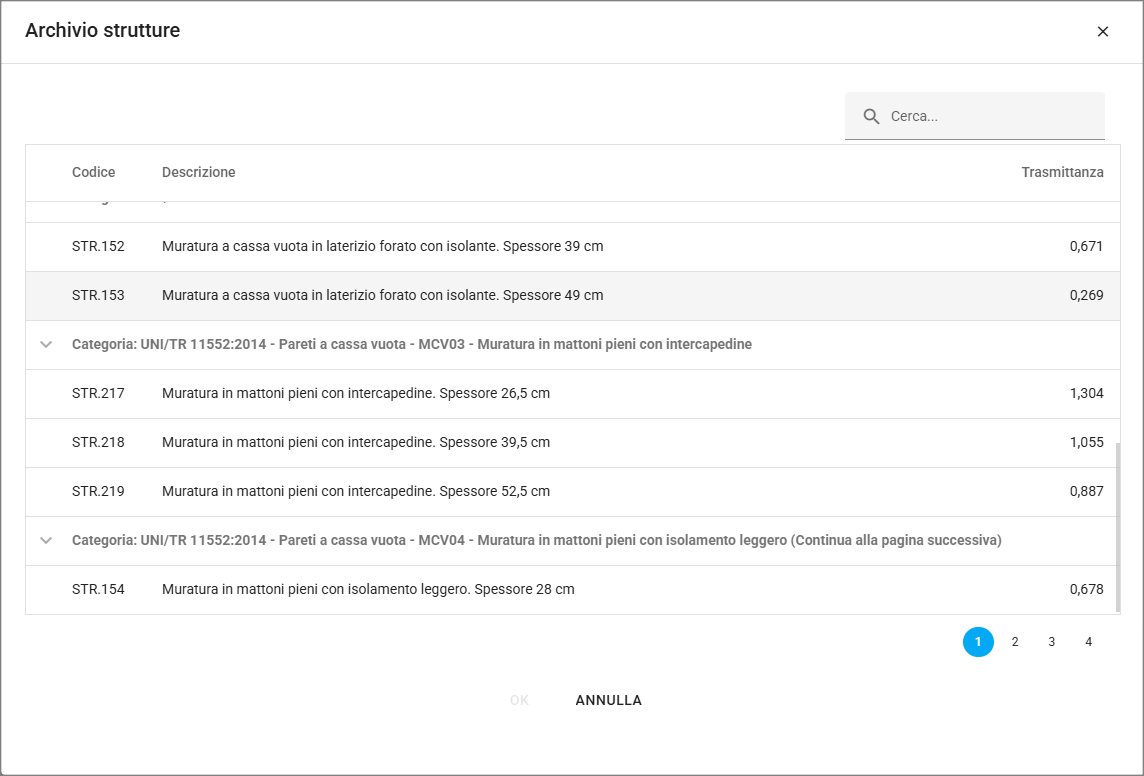Click the vertical scrollbar of the table
Viewport: 1144px width, 776px height.
click(1117, 525)
